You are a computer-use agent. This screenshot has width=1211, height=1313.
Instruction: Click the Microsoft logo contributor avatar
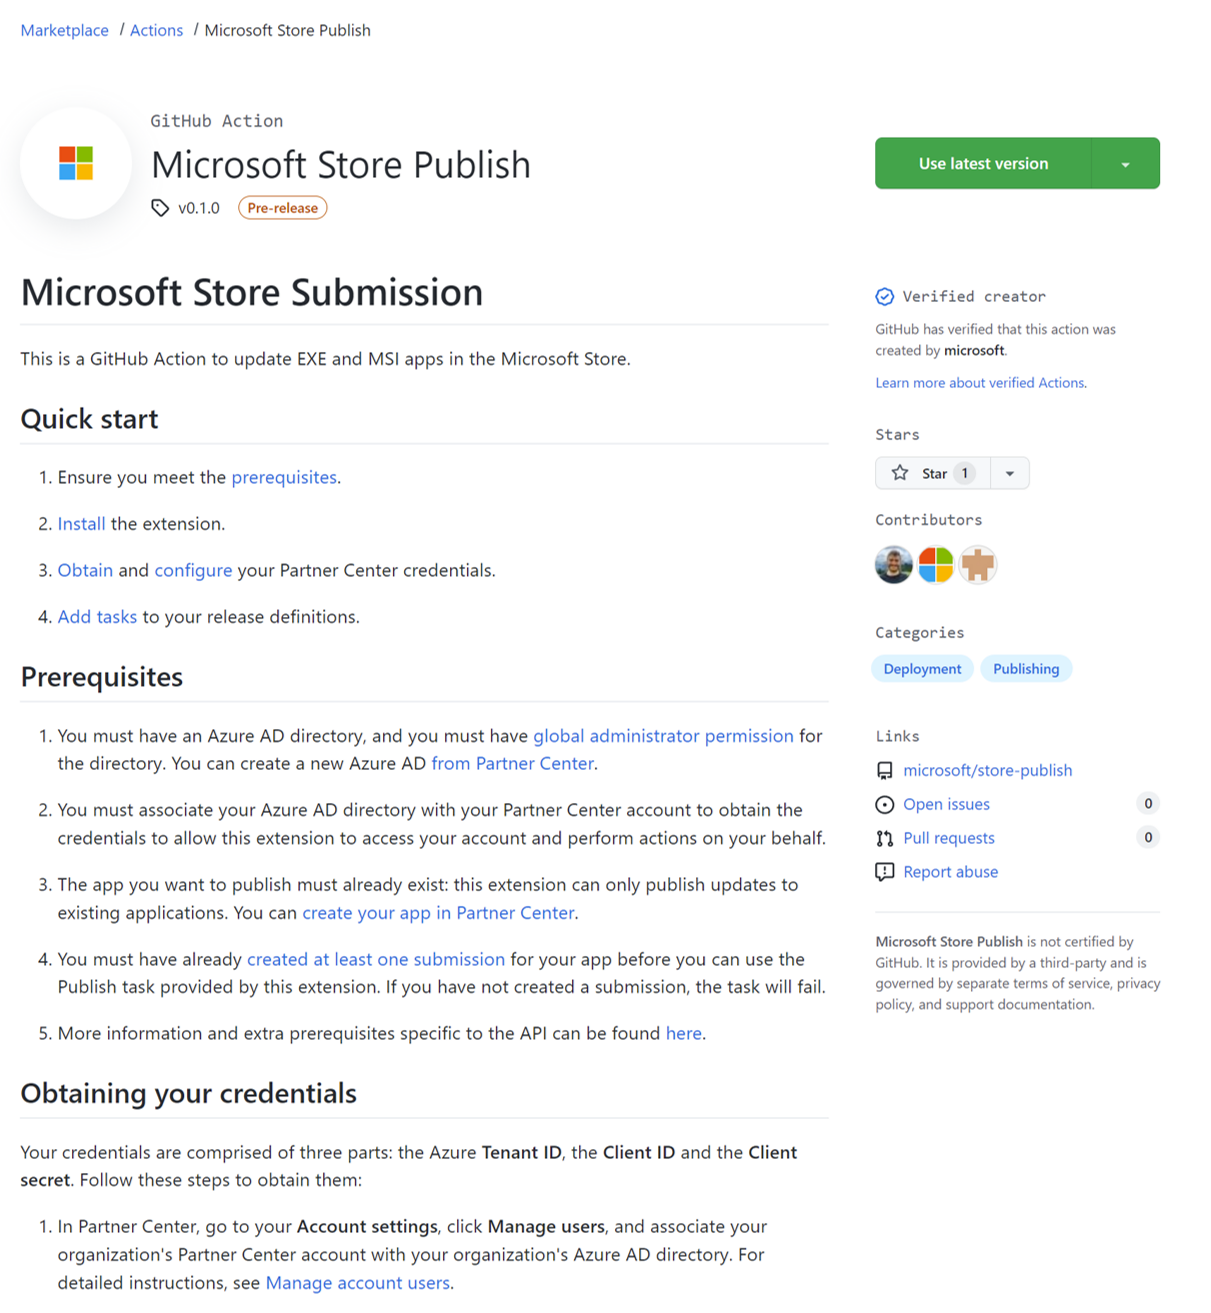click(936, 565)
